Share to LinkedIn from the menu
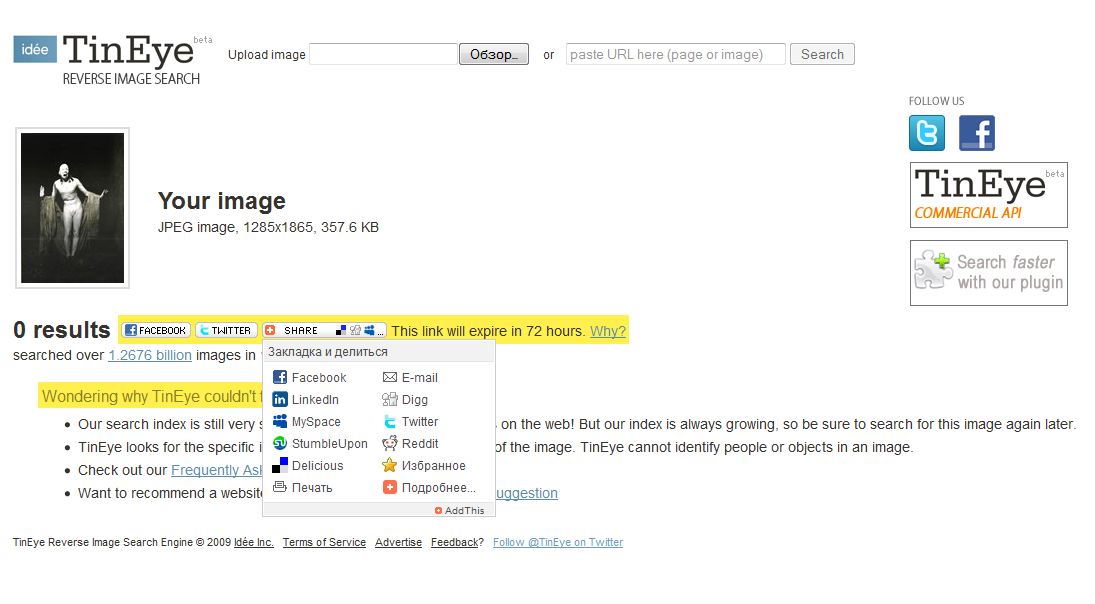 (x=315, y=399)
